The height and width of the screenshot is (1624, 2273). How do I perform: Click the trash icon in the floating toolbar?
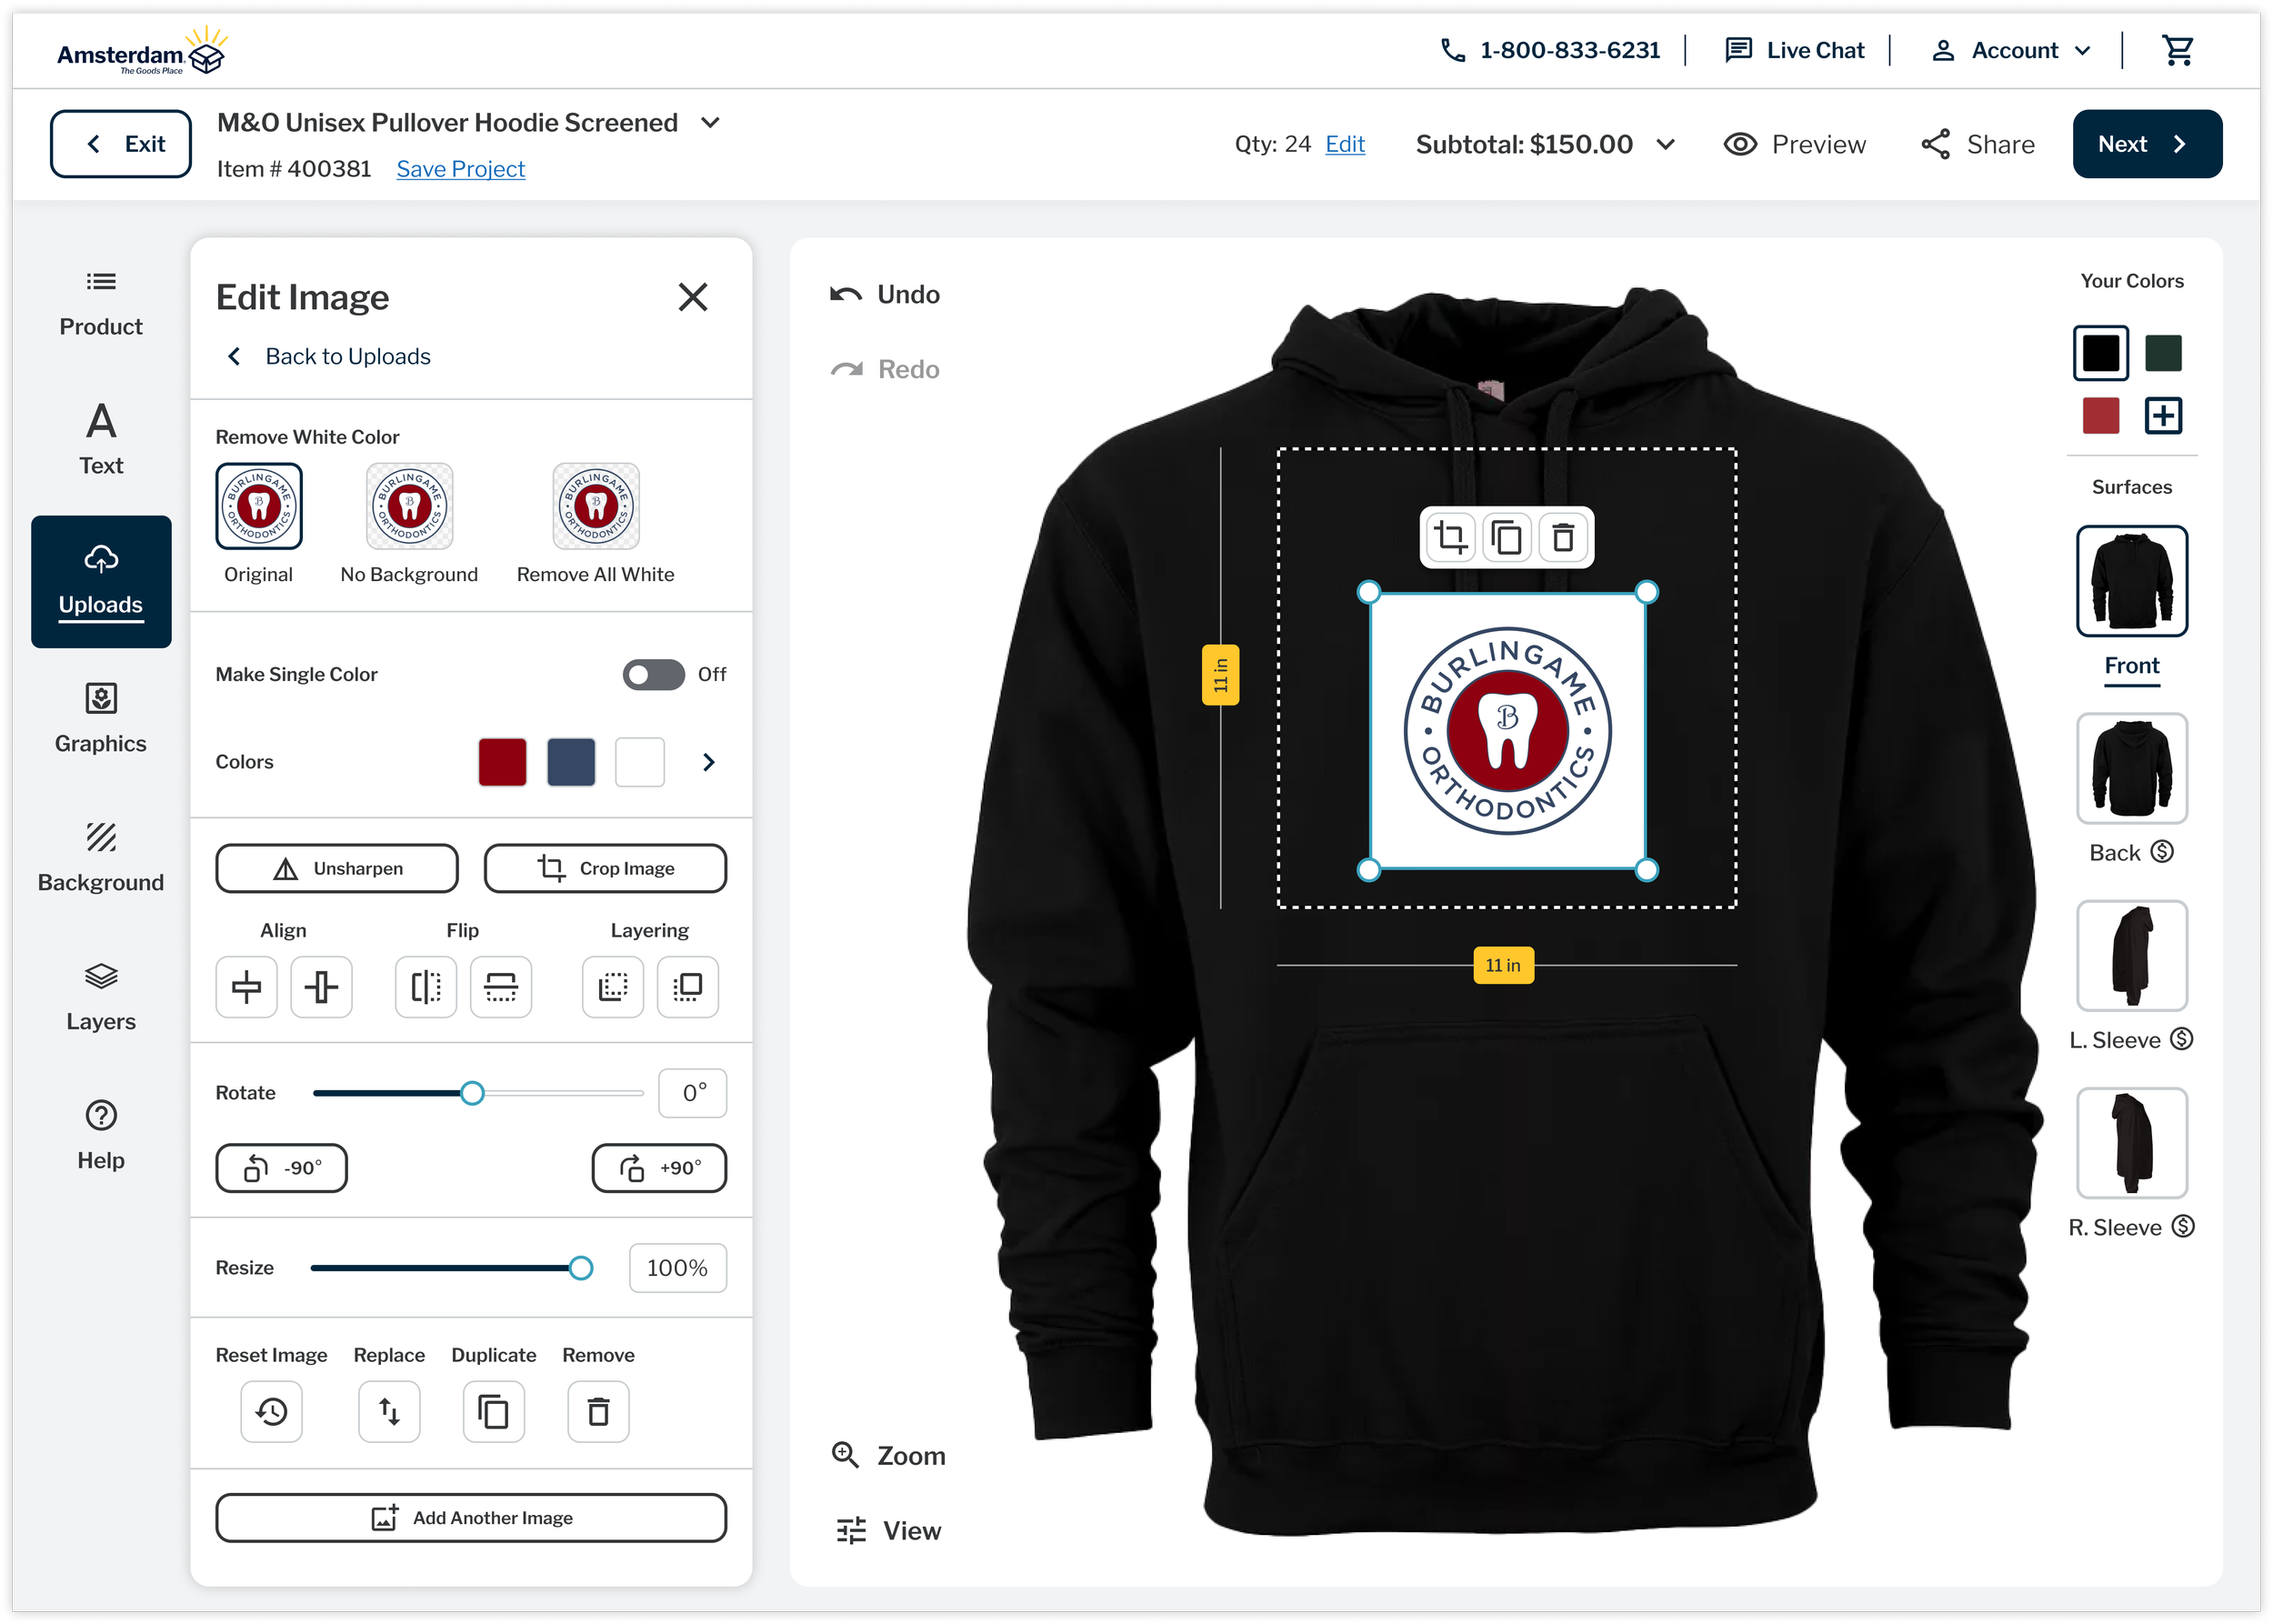click(1563, 538)
